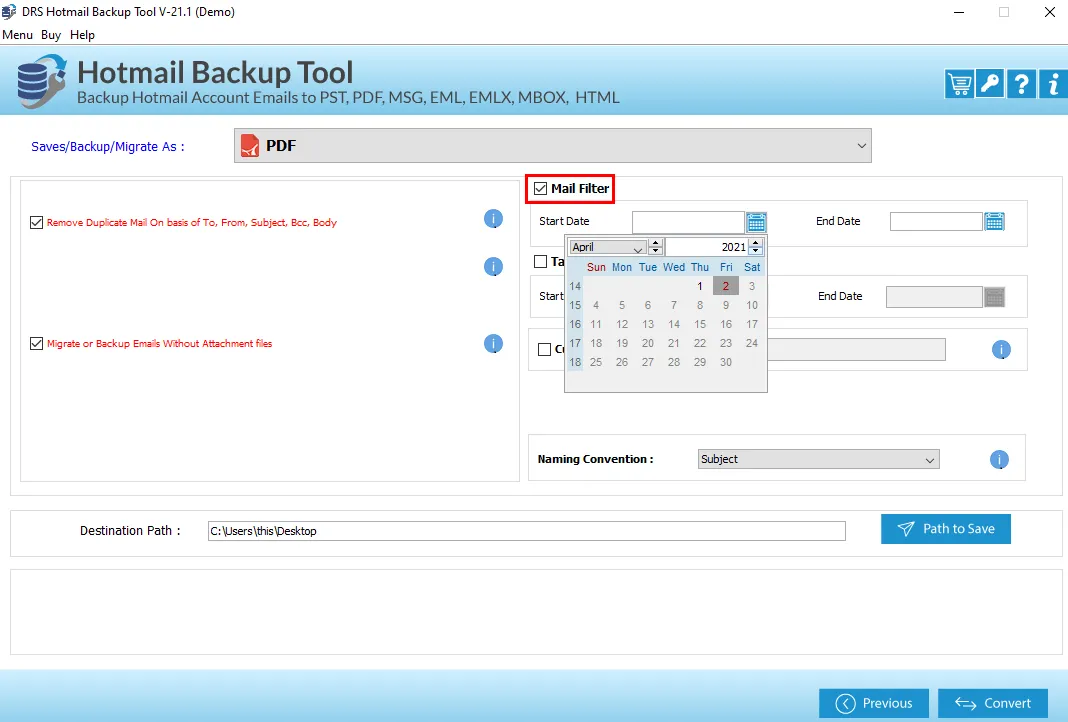Pick April 21 in the calendar
Viewport: 1068px width, 722px height.
(x=674, y=343)
